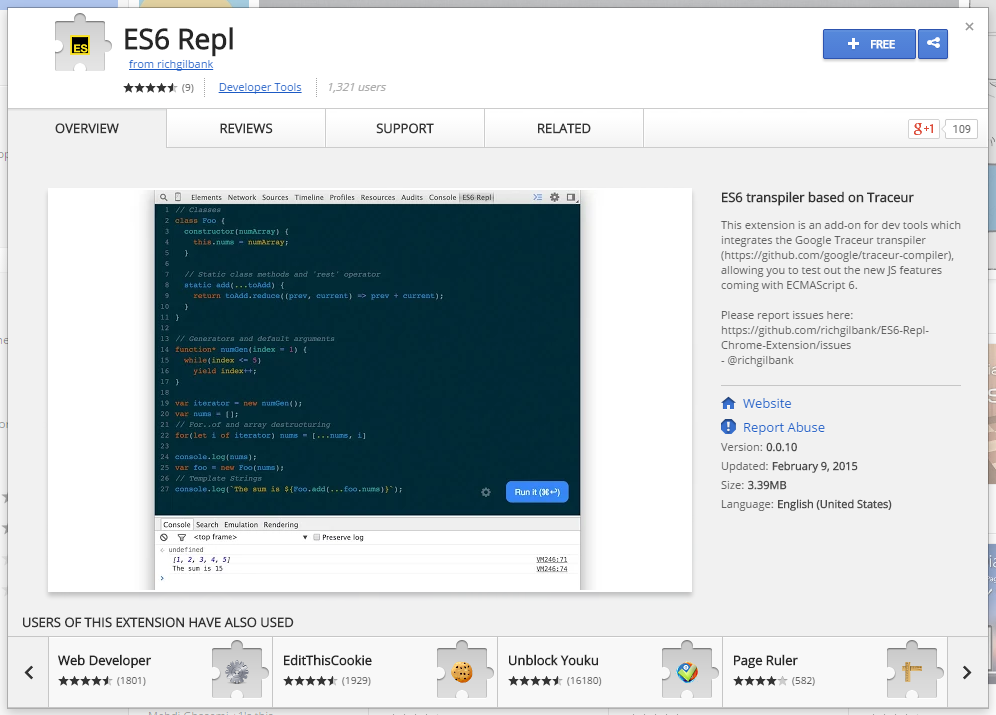Select the Search drawer tab
This screenshot has height=715, width=996.
click(x=207, y=525)
